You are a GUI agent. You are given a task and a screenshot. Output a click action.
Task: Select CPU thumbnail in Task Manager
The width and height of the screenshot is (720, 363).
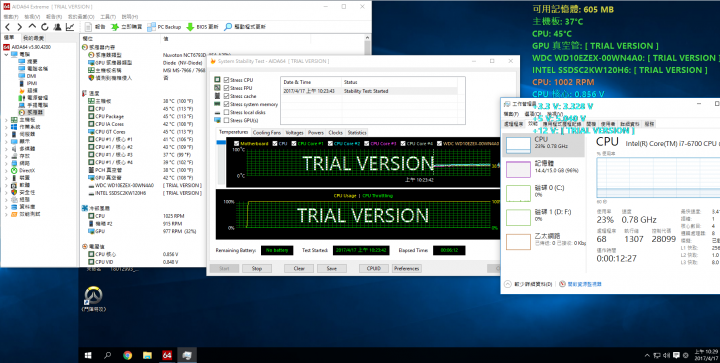[x=518, y=145]
